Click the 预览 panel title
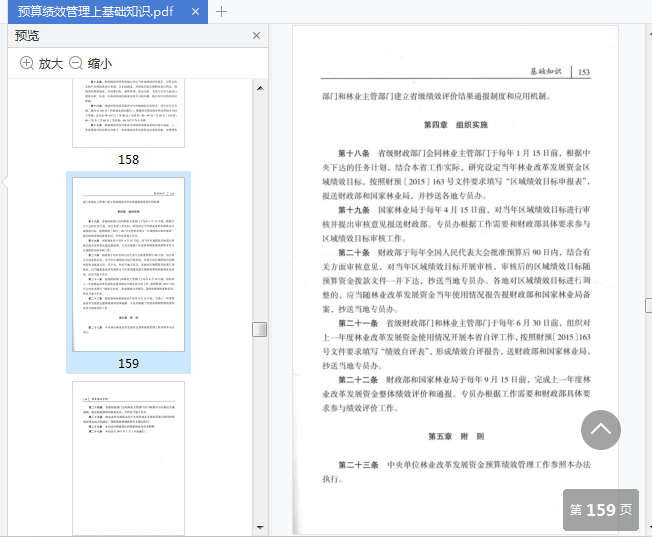This screenshot has width=652, height=537. [27, 36]
